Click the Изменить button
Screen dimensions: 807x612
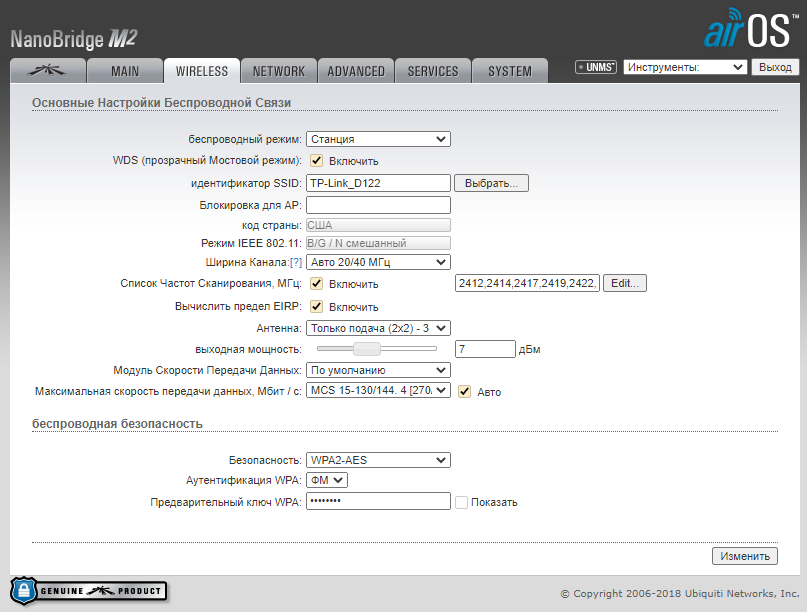point(745,556)
